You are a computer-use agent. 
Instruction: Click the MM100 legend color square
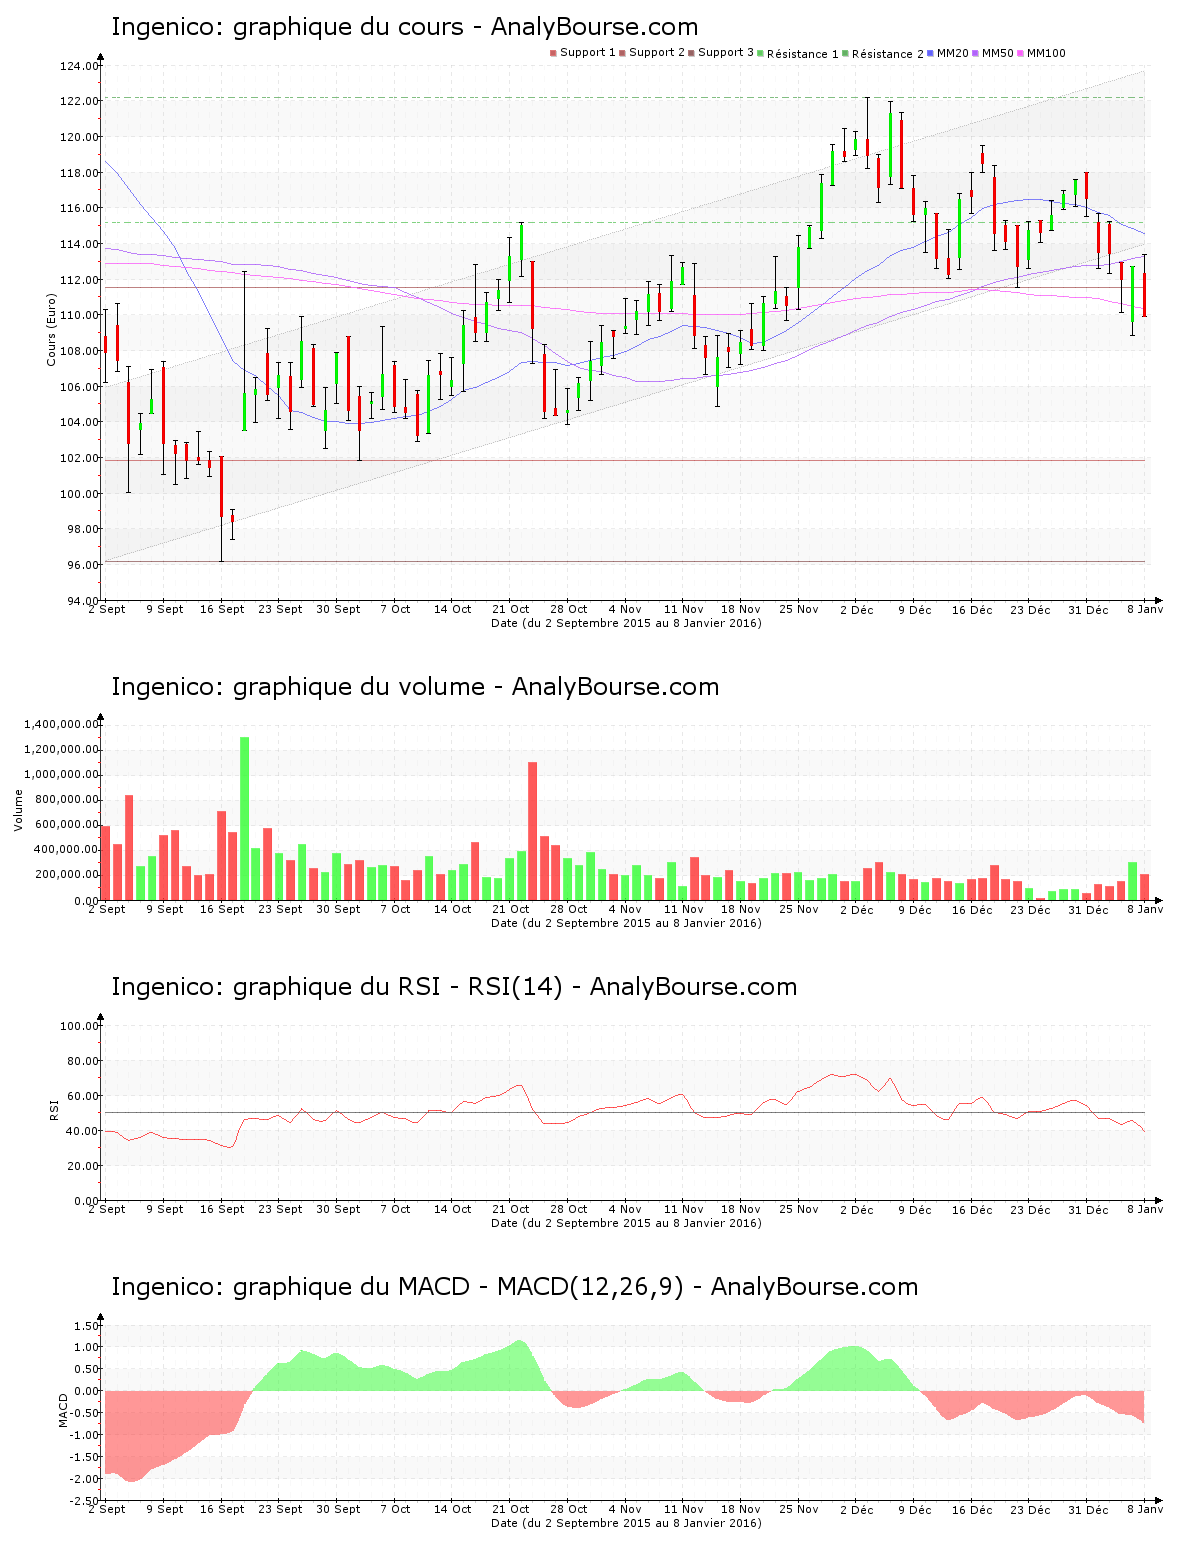[x=1021, y=53]
